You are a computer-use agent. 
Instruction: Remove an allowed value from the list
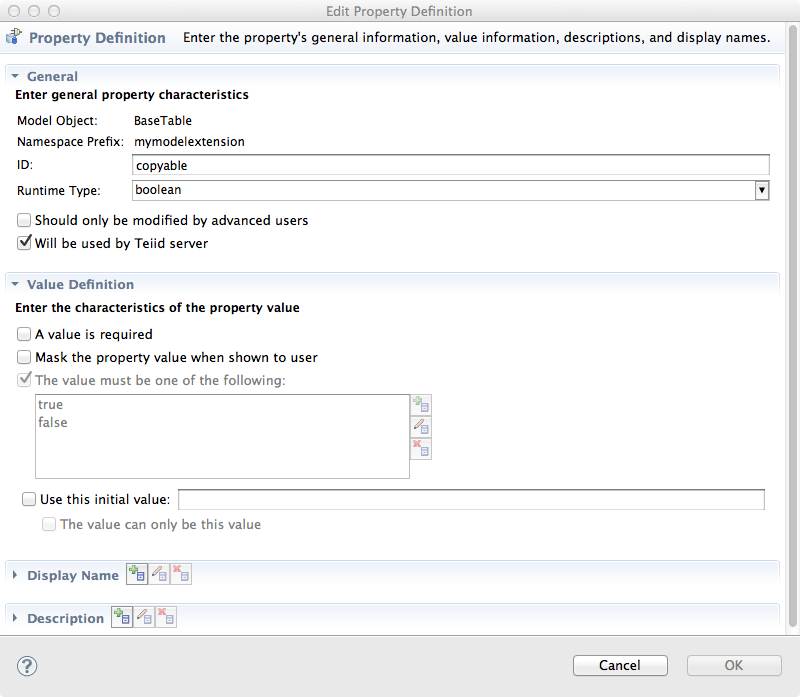point(420,448)
